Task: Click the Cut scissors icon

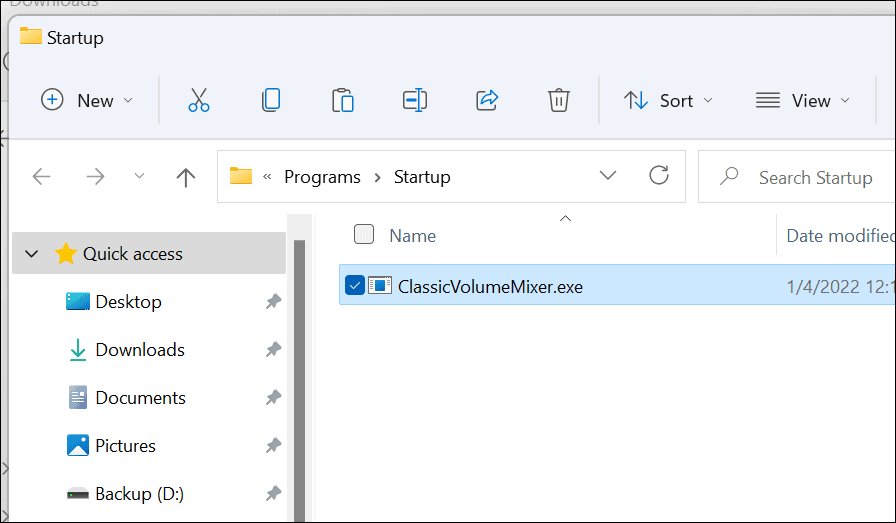Action: [x=198, y=100]
